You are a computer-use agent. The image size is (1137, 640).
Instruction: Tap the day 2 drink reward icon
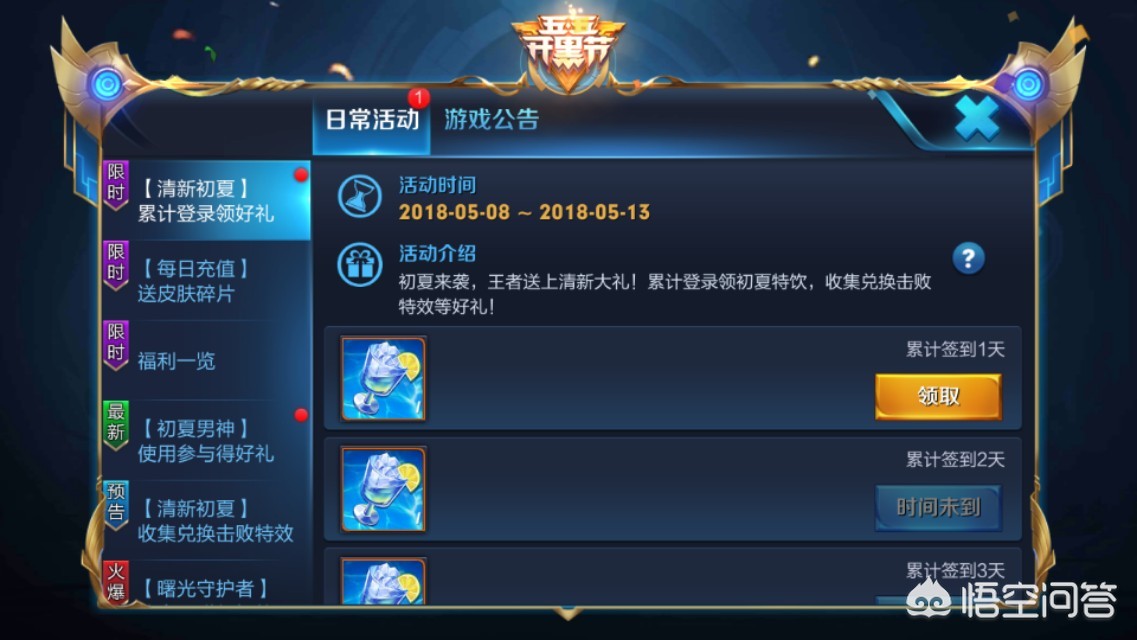(384, 489)
